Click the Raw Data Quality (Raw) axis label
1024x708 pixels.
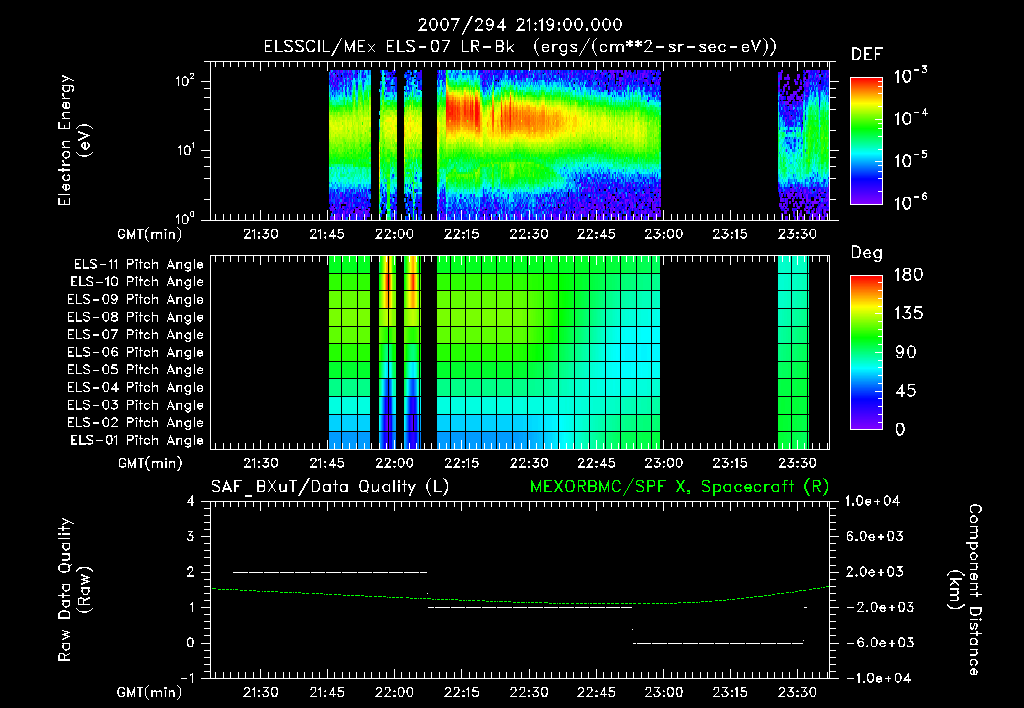click(x=75, y=590)
